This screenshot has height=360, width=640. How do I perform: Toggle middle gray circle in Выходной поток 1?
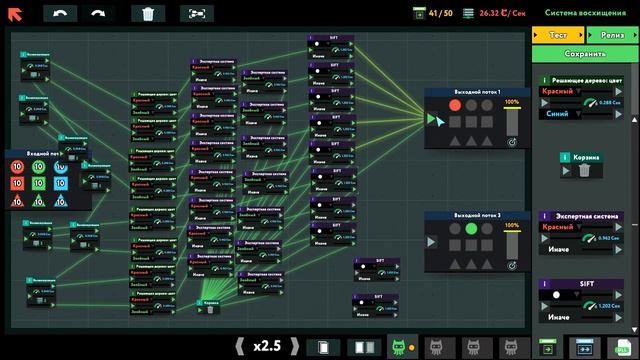pos(471,105)
